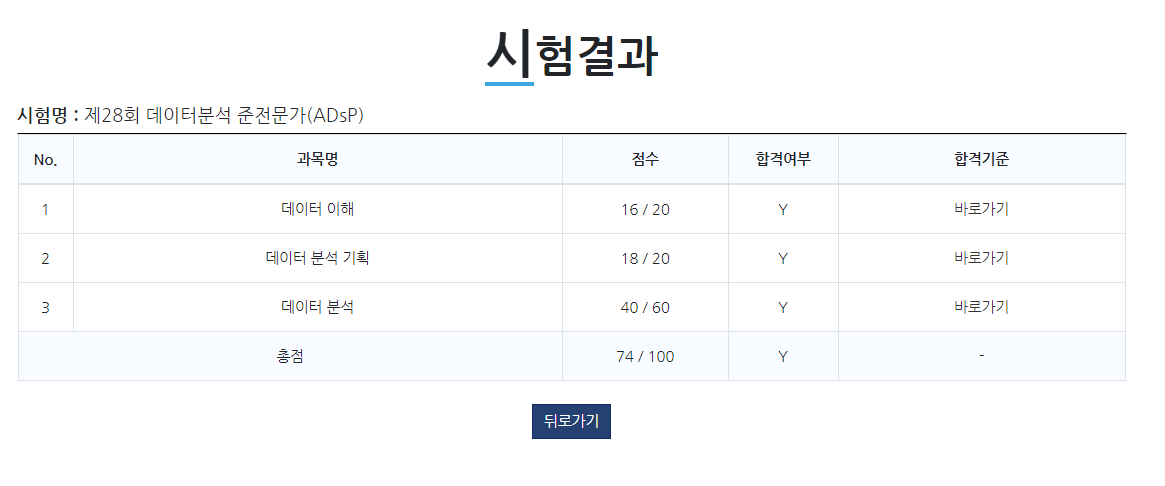This screenshot has height=486, width=1165.
Task: Click the 시험결과 page heading
Action: [x=571, y=55]
